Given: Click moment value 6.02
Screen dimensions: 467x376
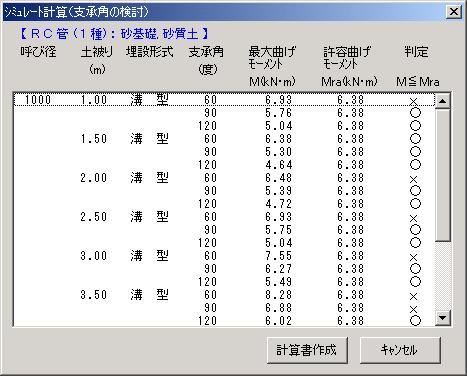Looking at the screenshot, I should pos(279,321).
